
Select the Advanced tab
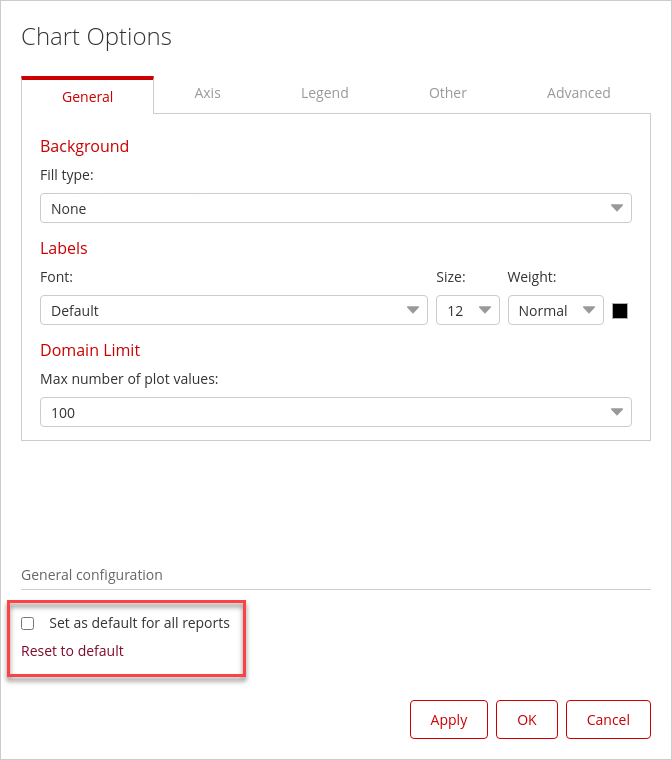pos(578,93)
